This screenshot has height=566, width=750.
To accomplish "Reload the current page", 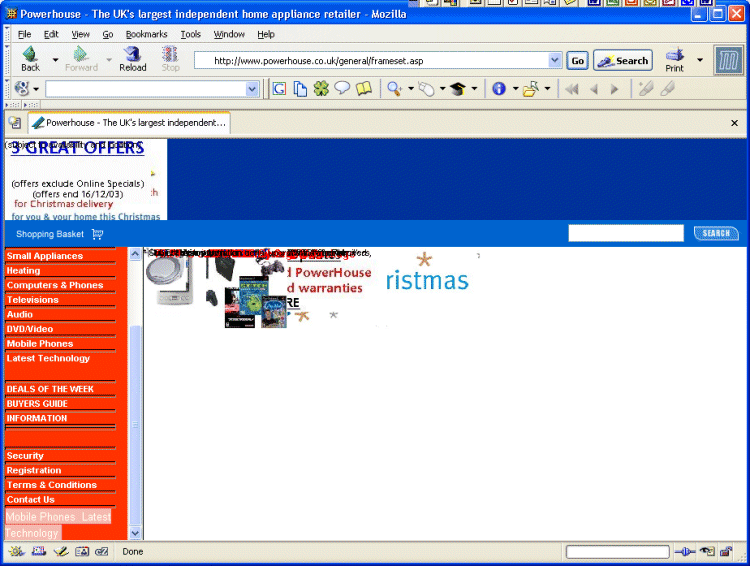I will 132,59.
